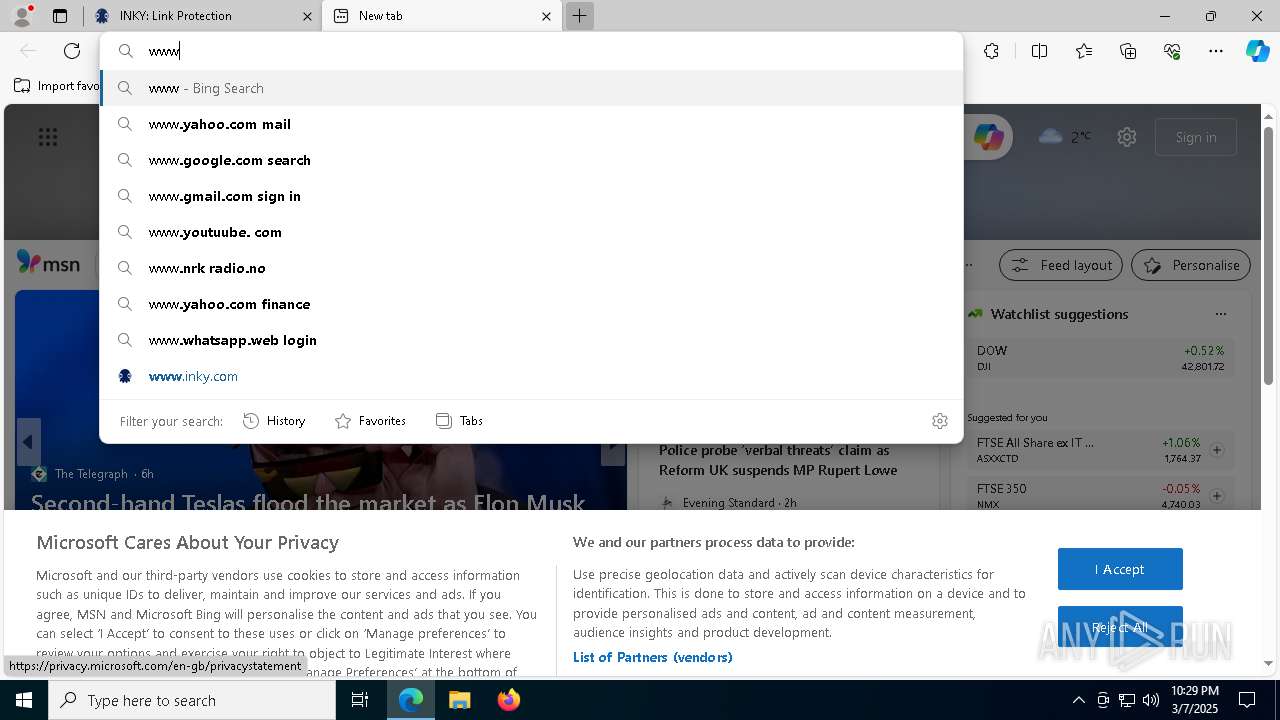Image resolution: width=1280 pixels, height=720 pixels.
Task: Launch Firefox from taskbar
Action: tap(508, 700)
